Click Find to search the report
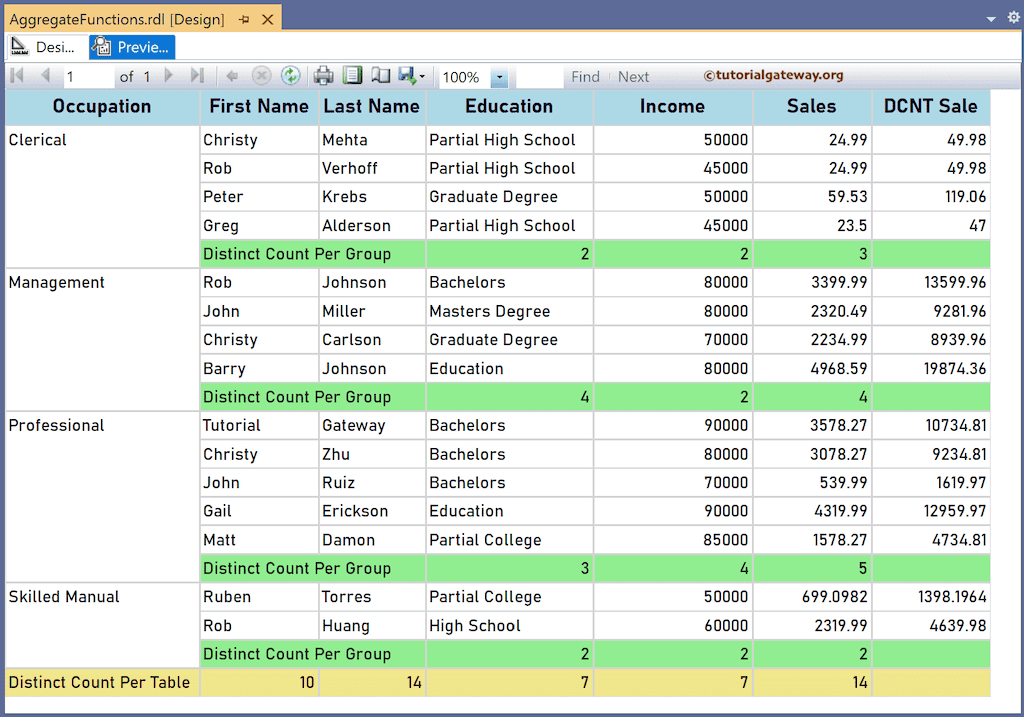This screenshot has width=1024, height=717. click(585, 76)
